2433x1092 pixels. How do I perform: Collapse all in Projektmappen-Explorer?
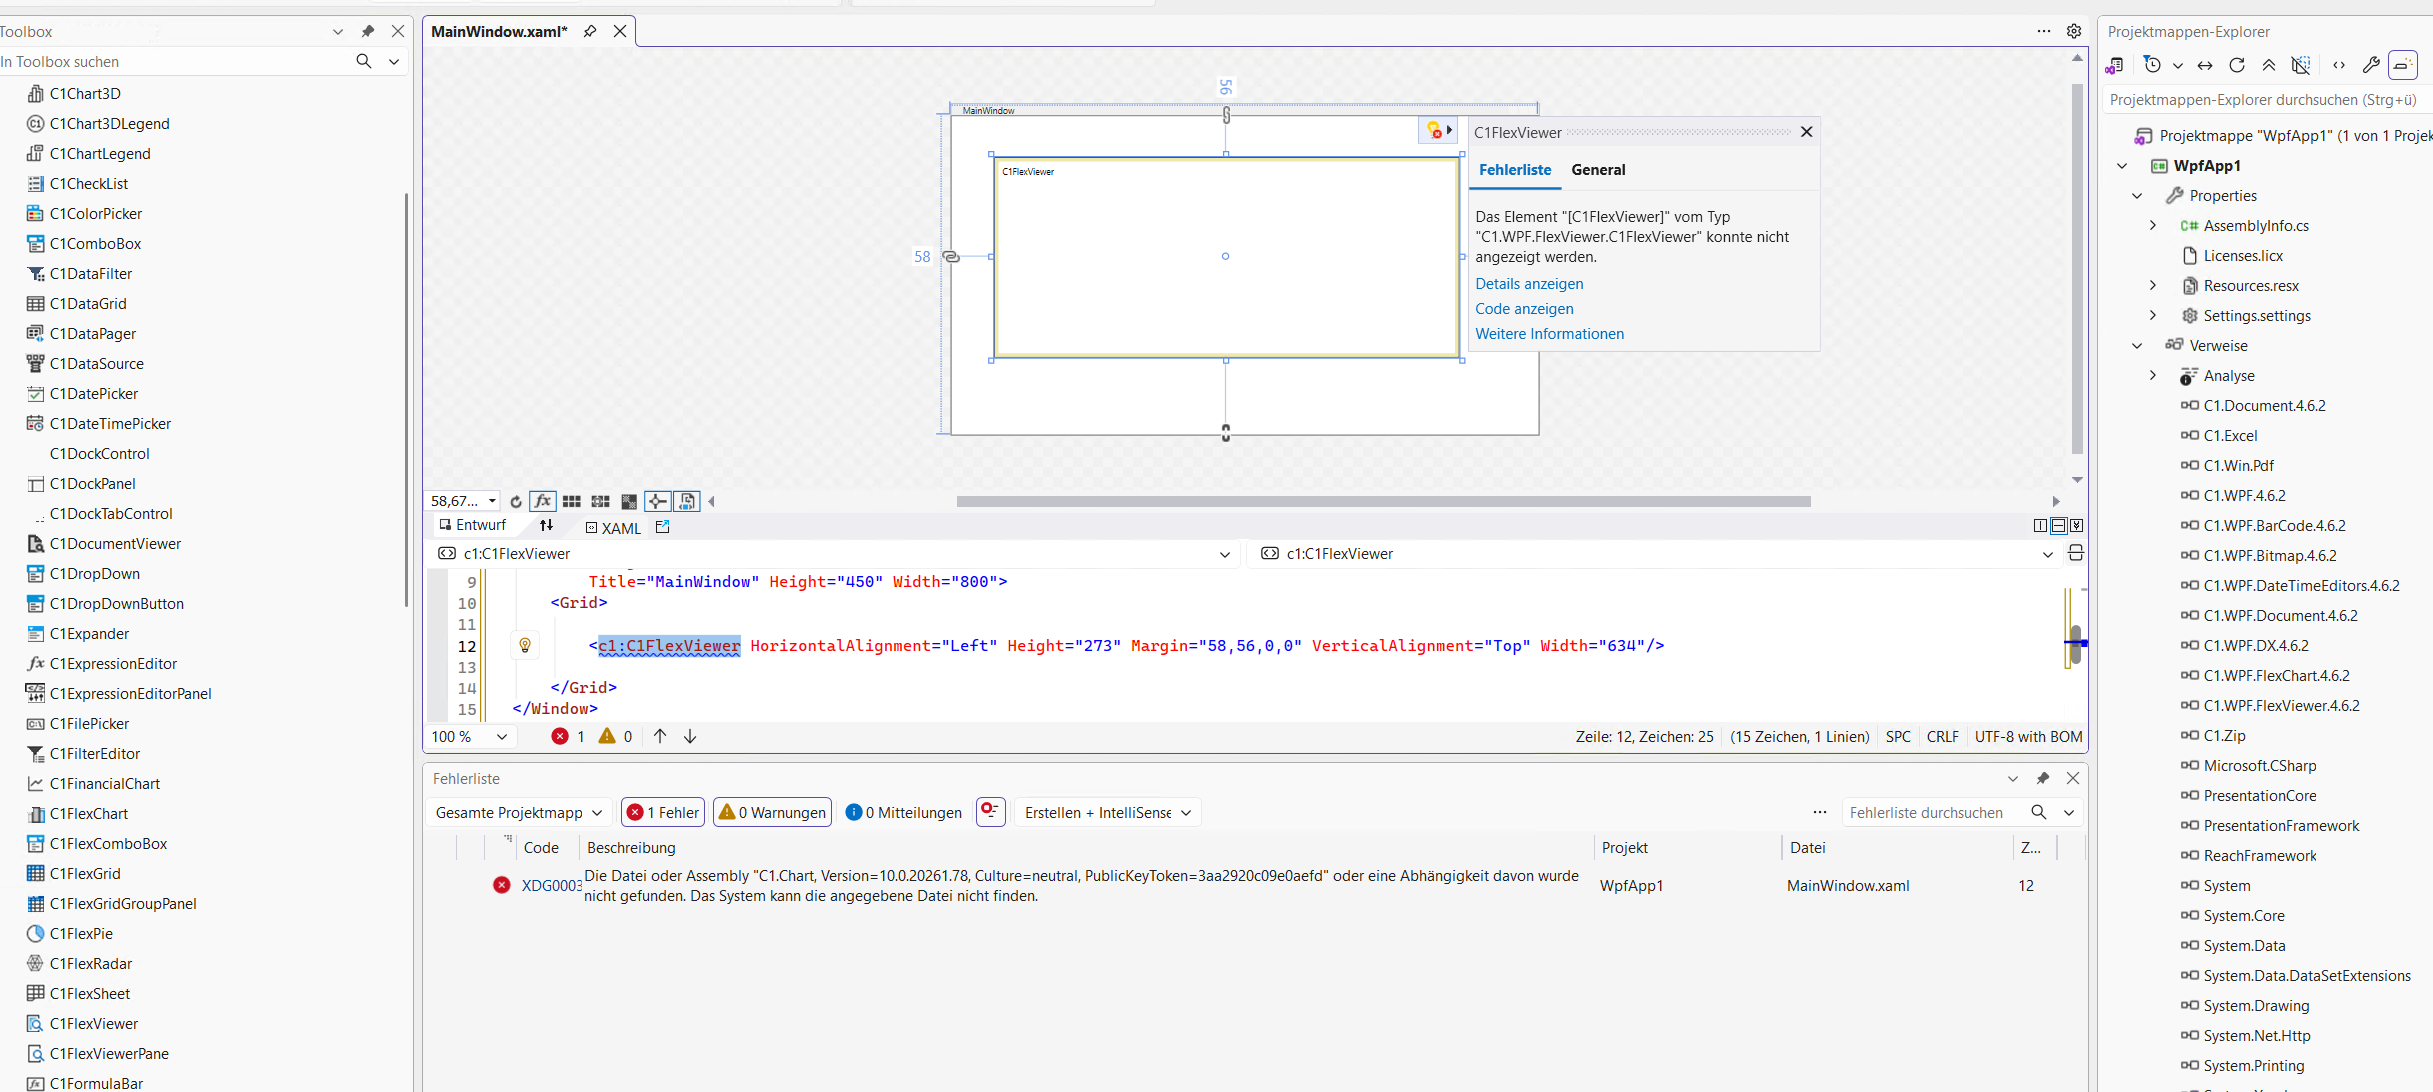pos(2269,66)
